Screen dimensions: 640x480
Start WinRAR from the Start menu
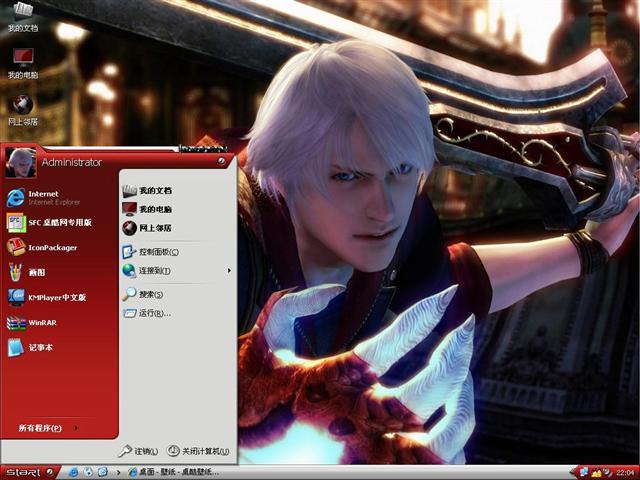pyautogui.click(x=42, y=323)
